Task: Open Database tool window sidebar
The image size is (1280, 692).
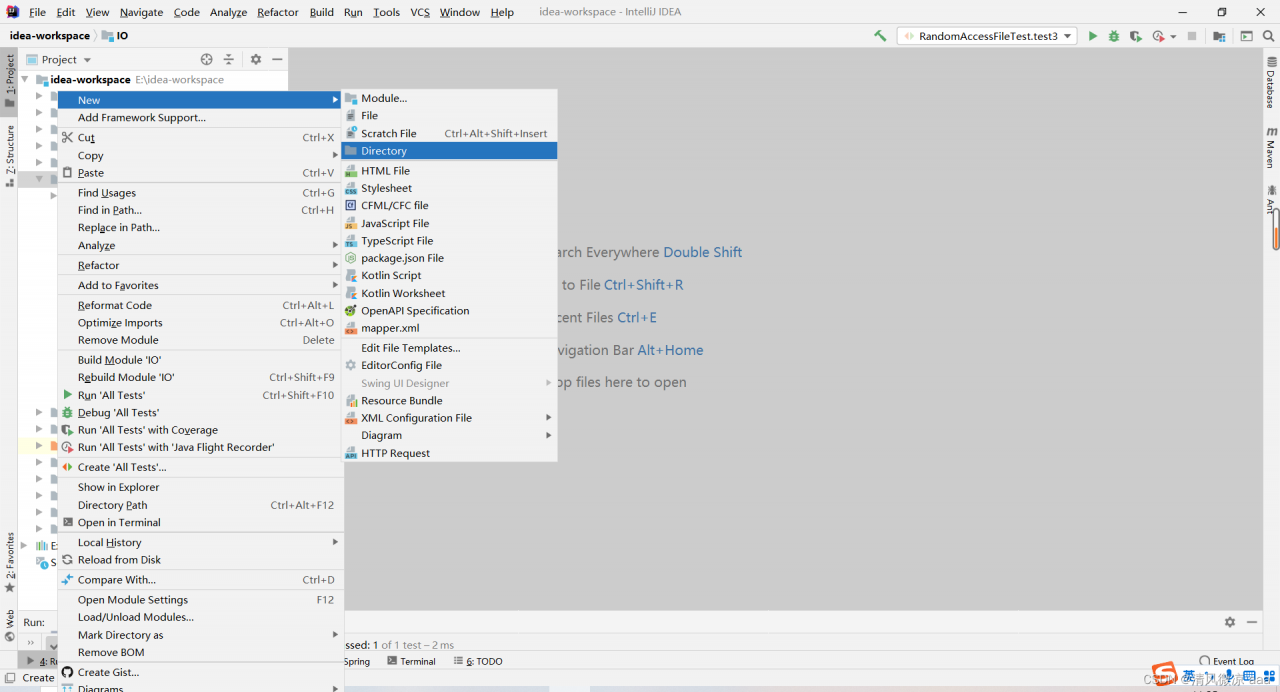Action: click(x=1271, y=83)
